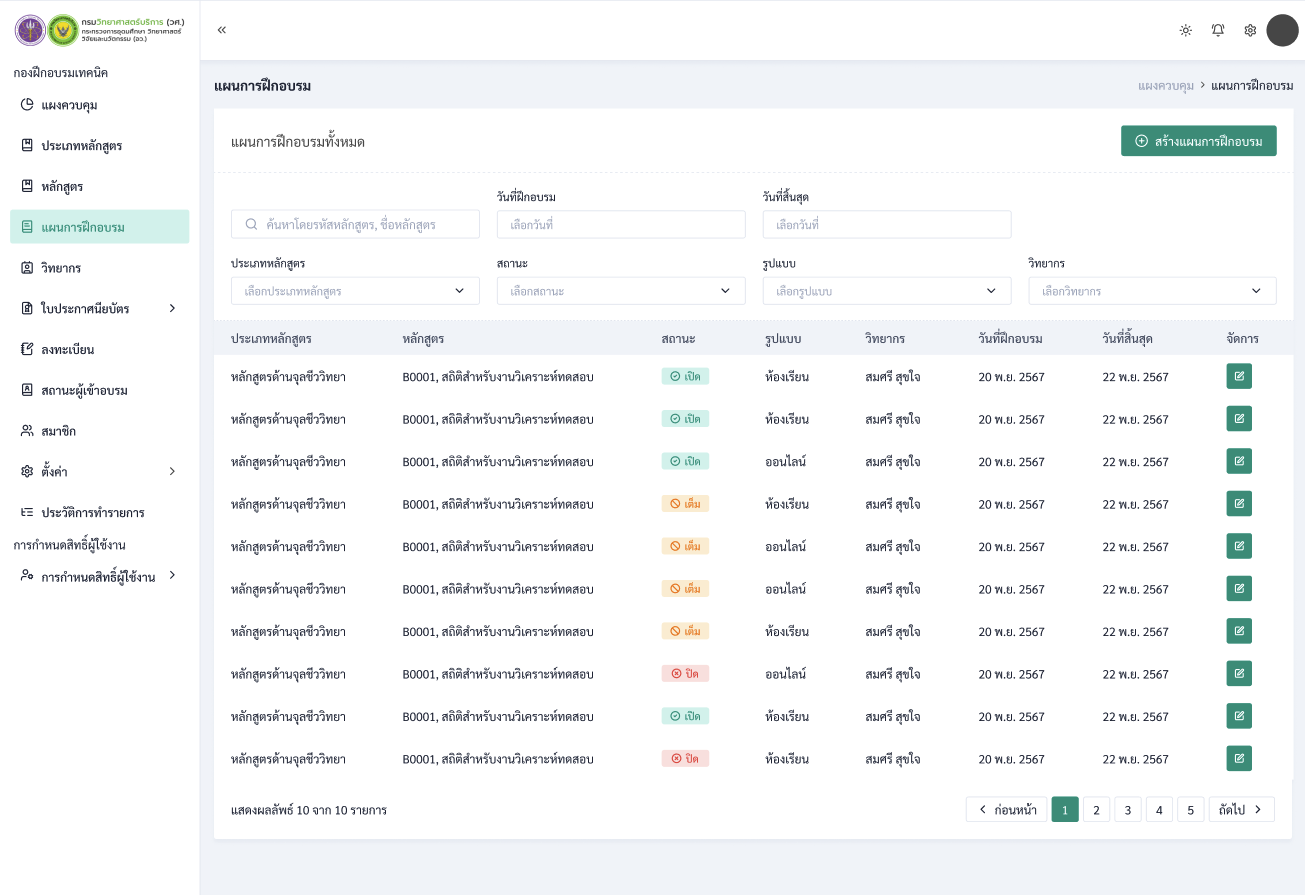Collapse the sidebar with double-chevron icon
Viewport: 1305px width, 895px height.
point(222,30)
